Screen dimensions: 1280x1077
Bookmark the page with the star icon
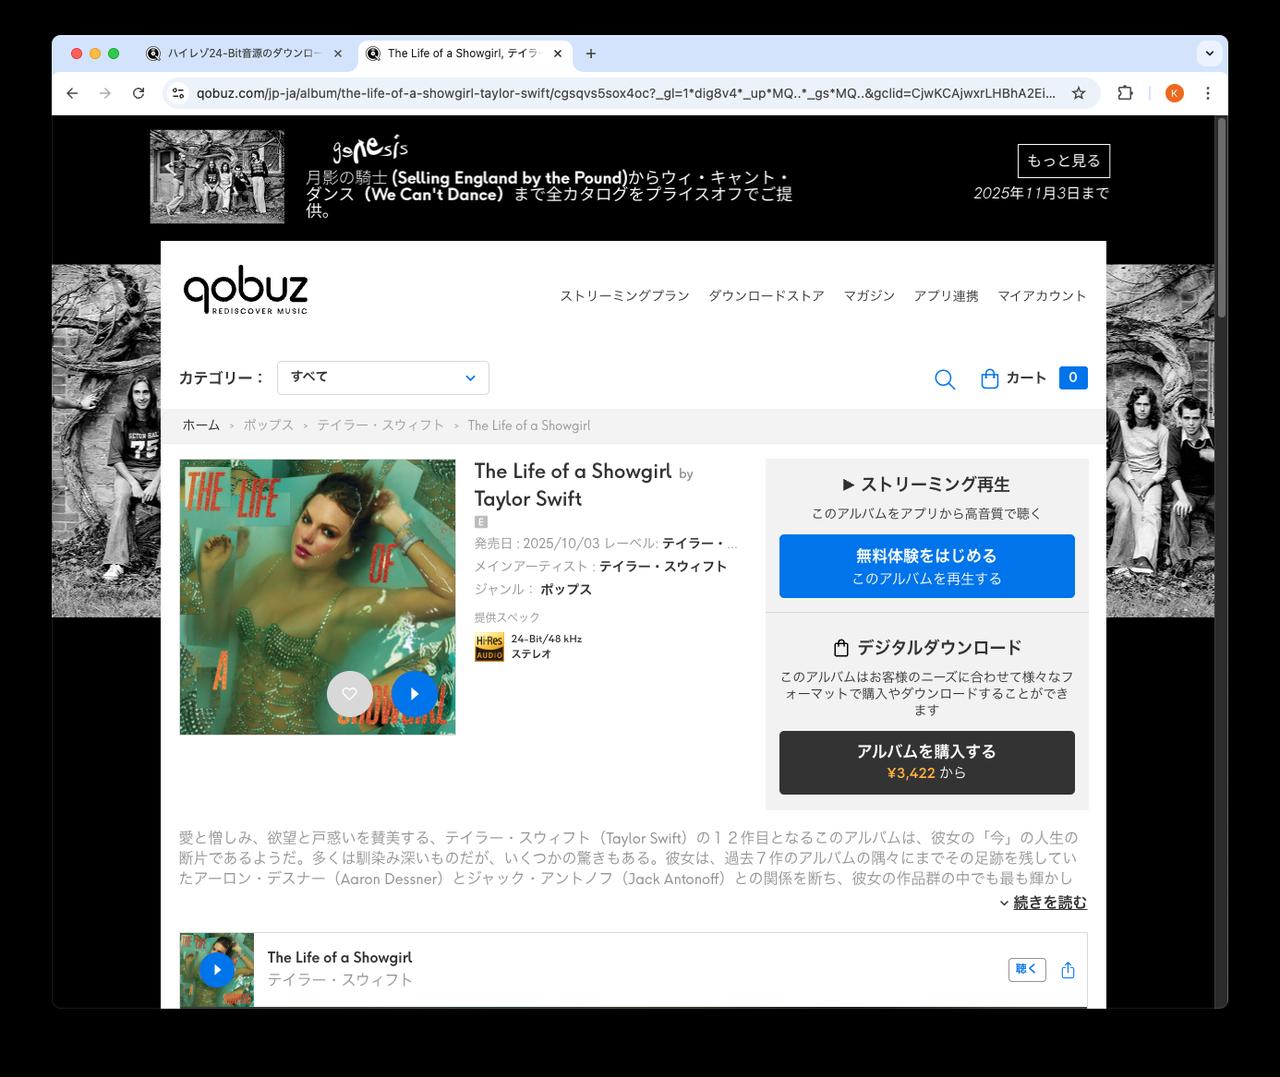click(x=1078, y=93)
